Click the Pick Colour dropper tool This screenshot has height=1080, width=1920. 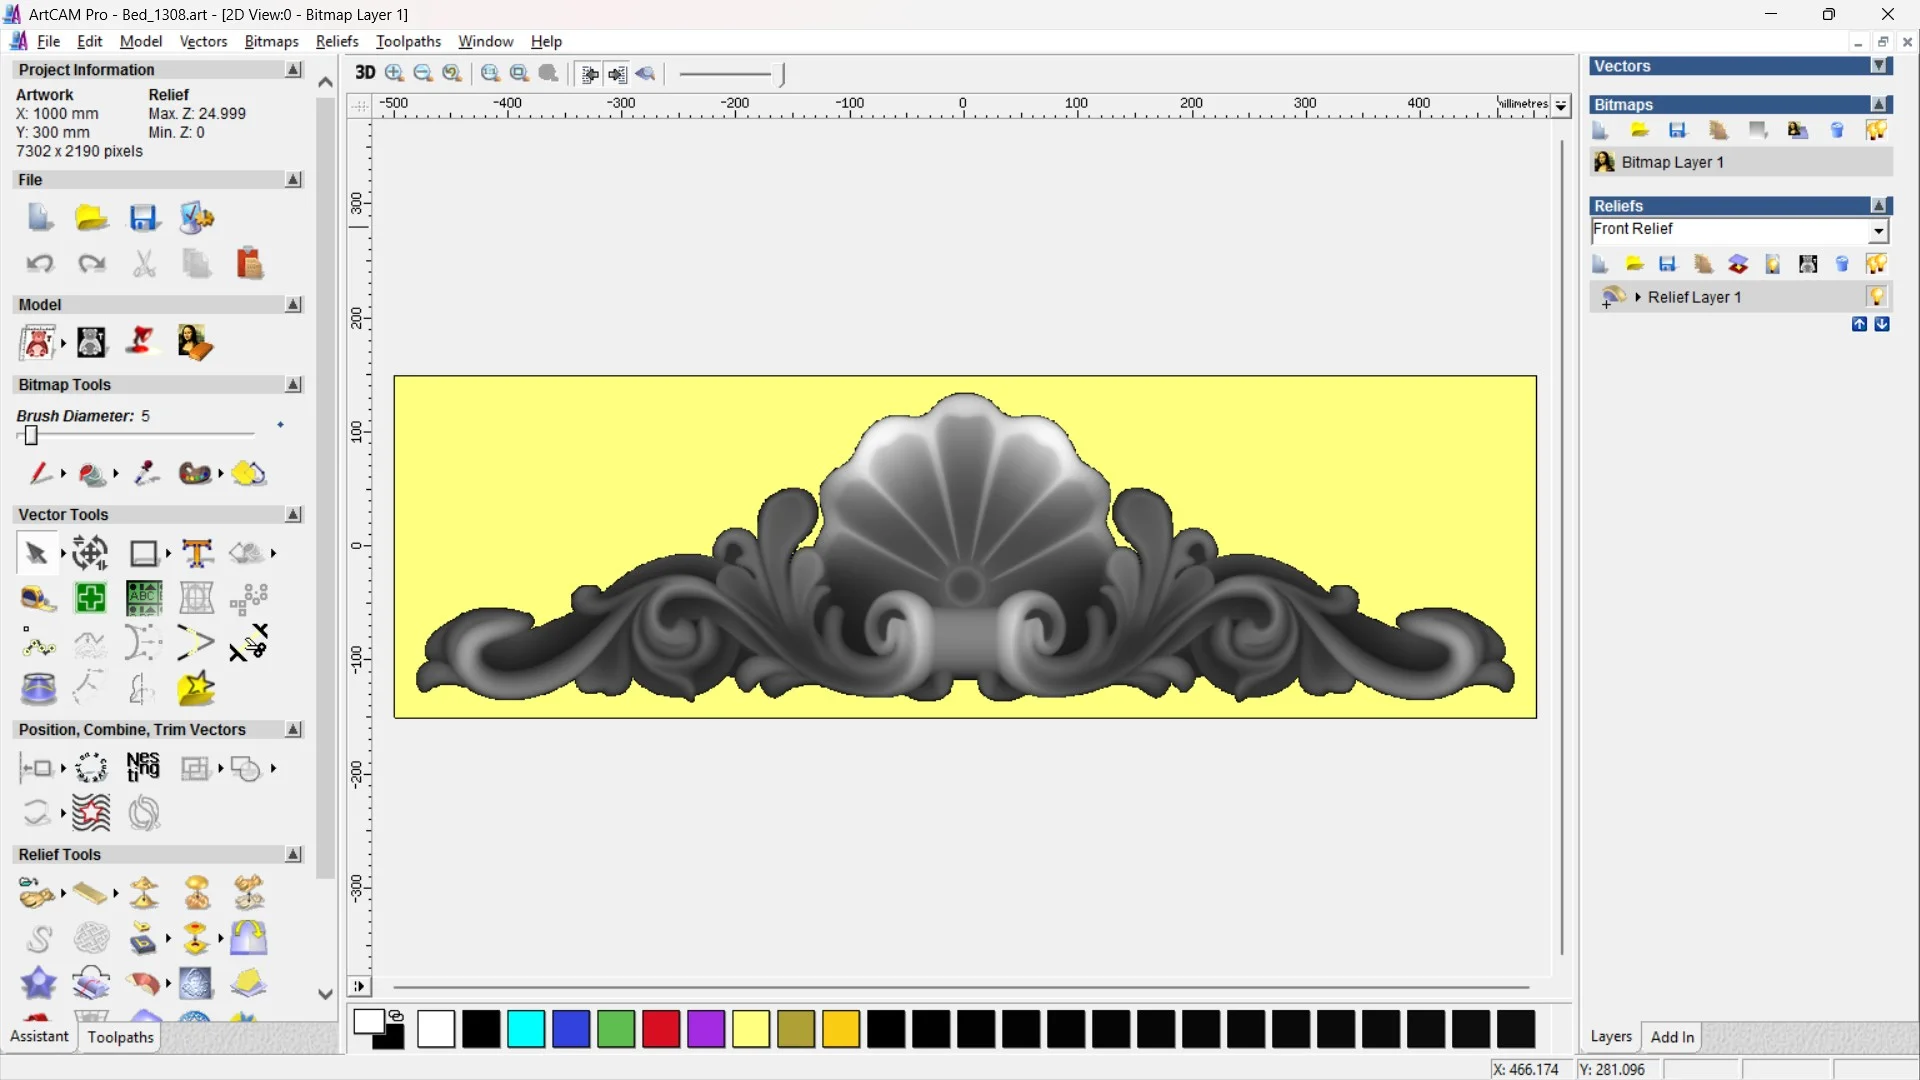point(147,473)
